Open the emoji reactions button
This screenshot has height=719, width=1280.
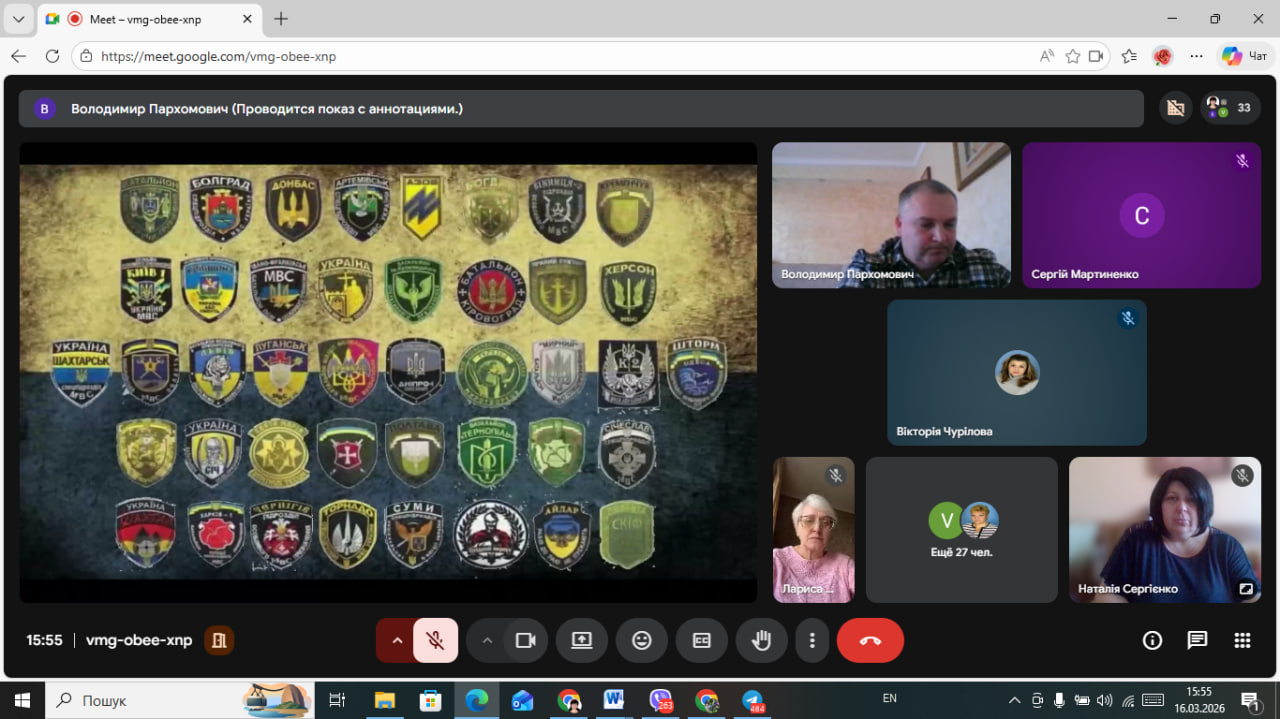point(642,640)
